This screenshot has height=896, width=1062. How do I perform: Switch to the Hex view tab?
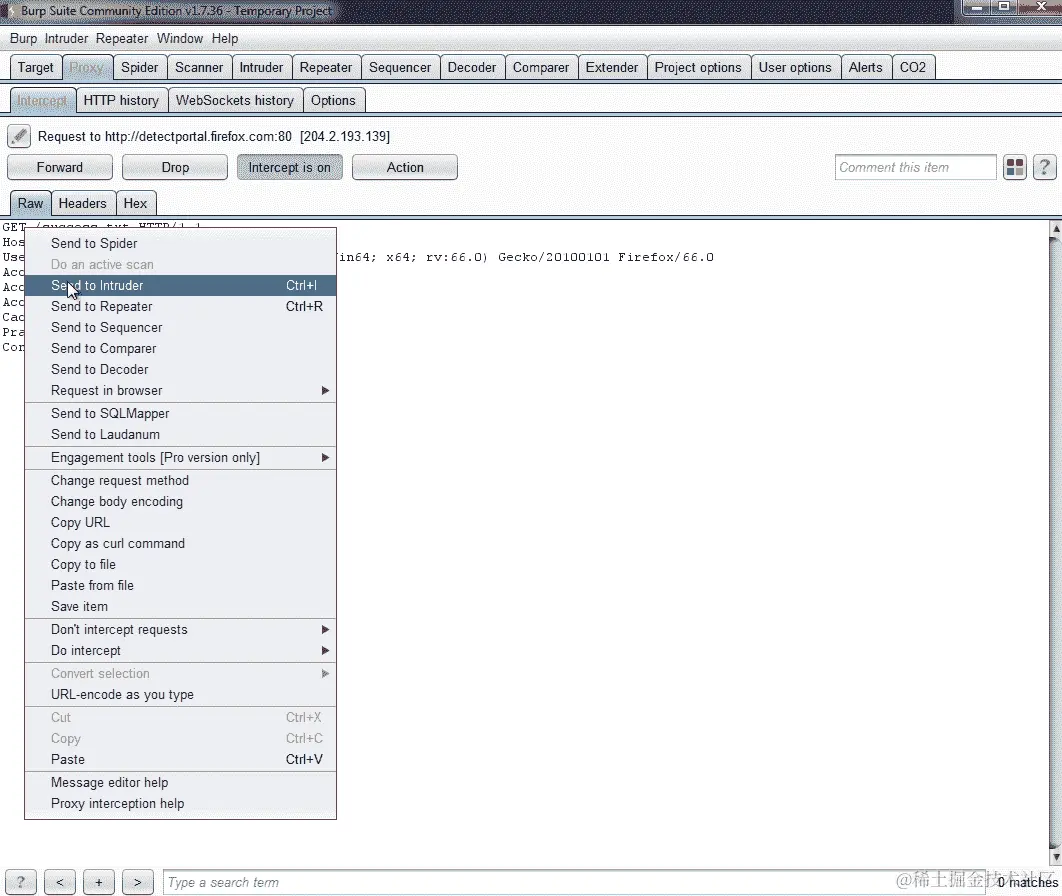135,203
